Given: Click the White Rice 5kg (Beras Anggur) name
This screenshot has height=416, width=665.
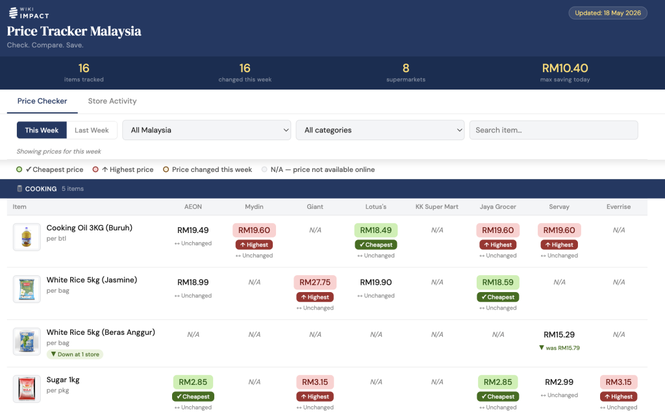Looking at the screenshot, I should click(101, 332).
